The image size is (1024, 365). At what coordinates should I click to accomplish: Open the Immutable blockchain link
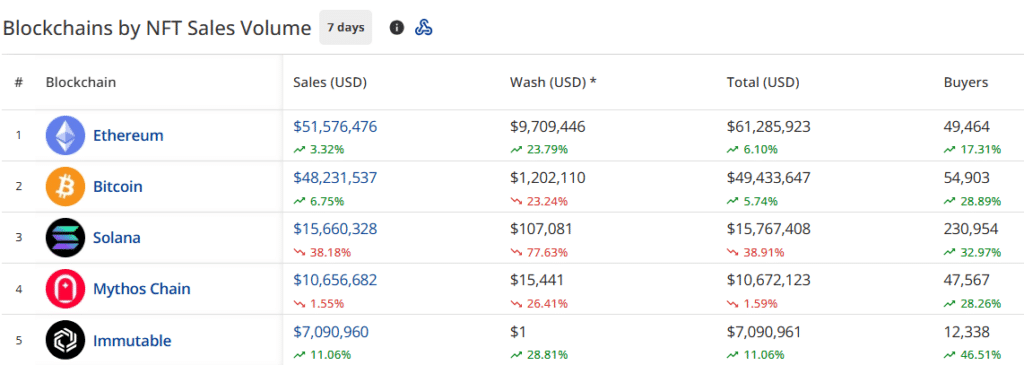[132, 340]
